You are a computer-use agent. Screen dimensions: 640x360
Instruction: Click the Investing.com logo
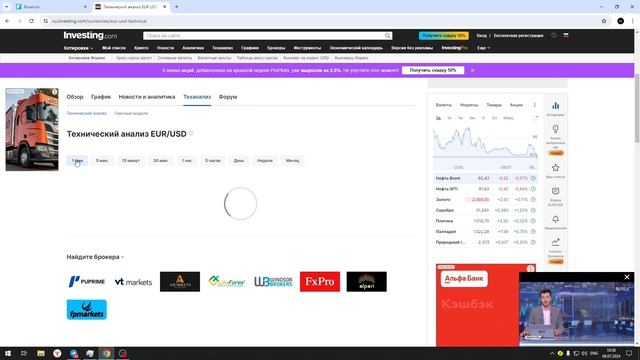pyautogui.click(x=90, y=36)
